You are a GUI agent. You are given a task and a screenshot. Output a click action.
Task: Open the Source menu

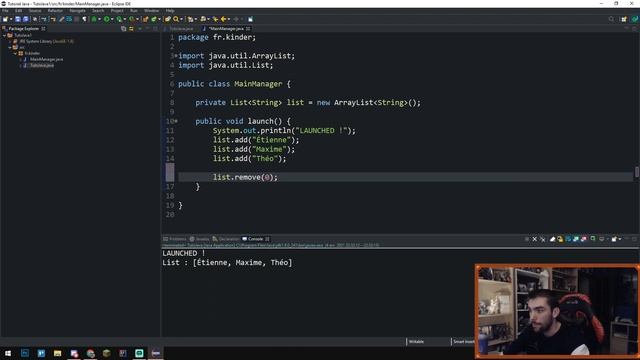click(x=35, y=11)
